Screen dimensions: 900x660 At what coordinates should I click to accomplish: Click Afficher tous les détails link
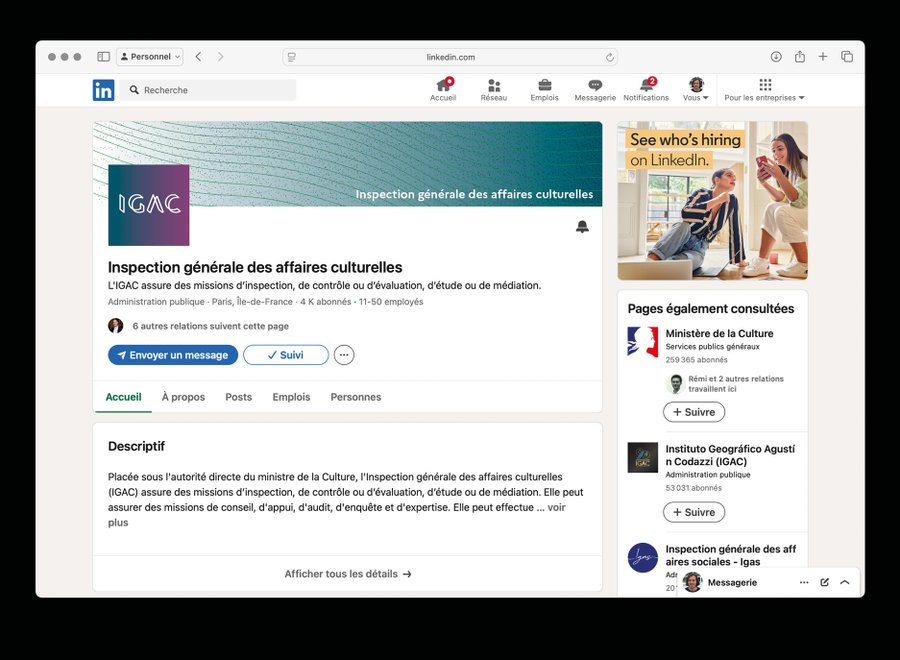pos(347,574)
